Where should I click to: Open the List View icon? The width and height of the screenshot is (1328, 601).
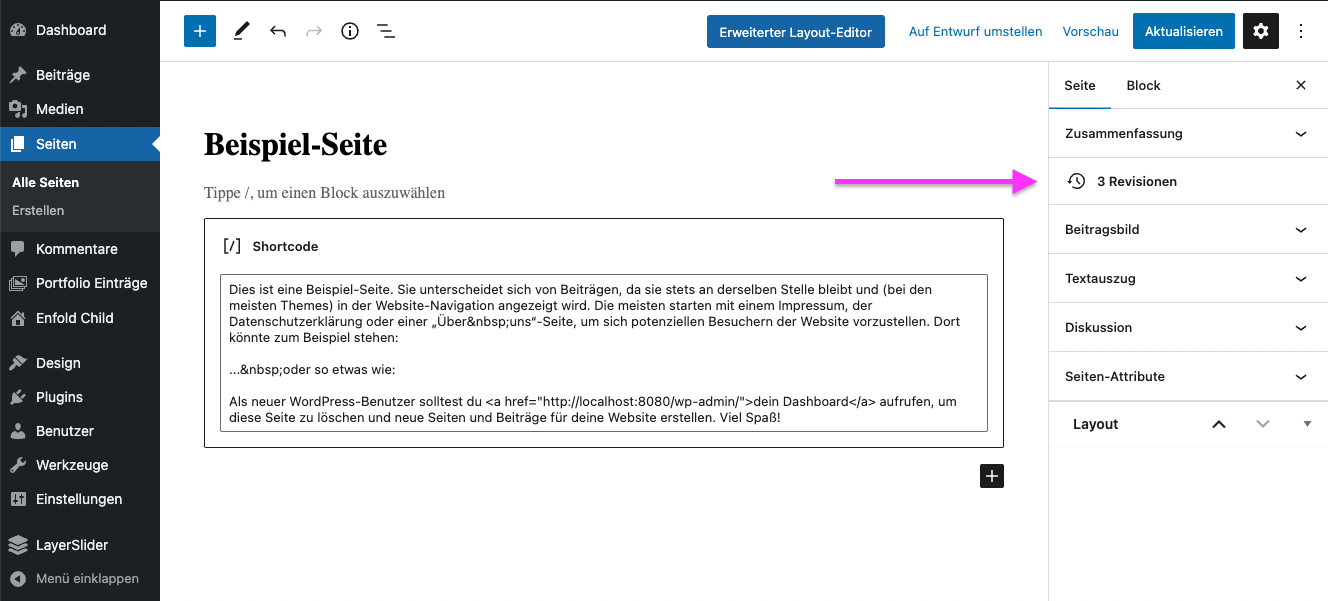click(x=386, y=31)
